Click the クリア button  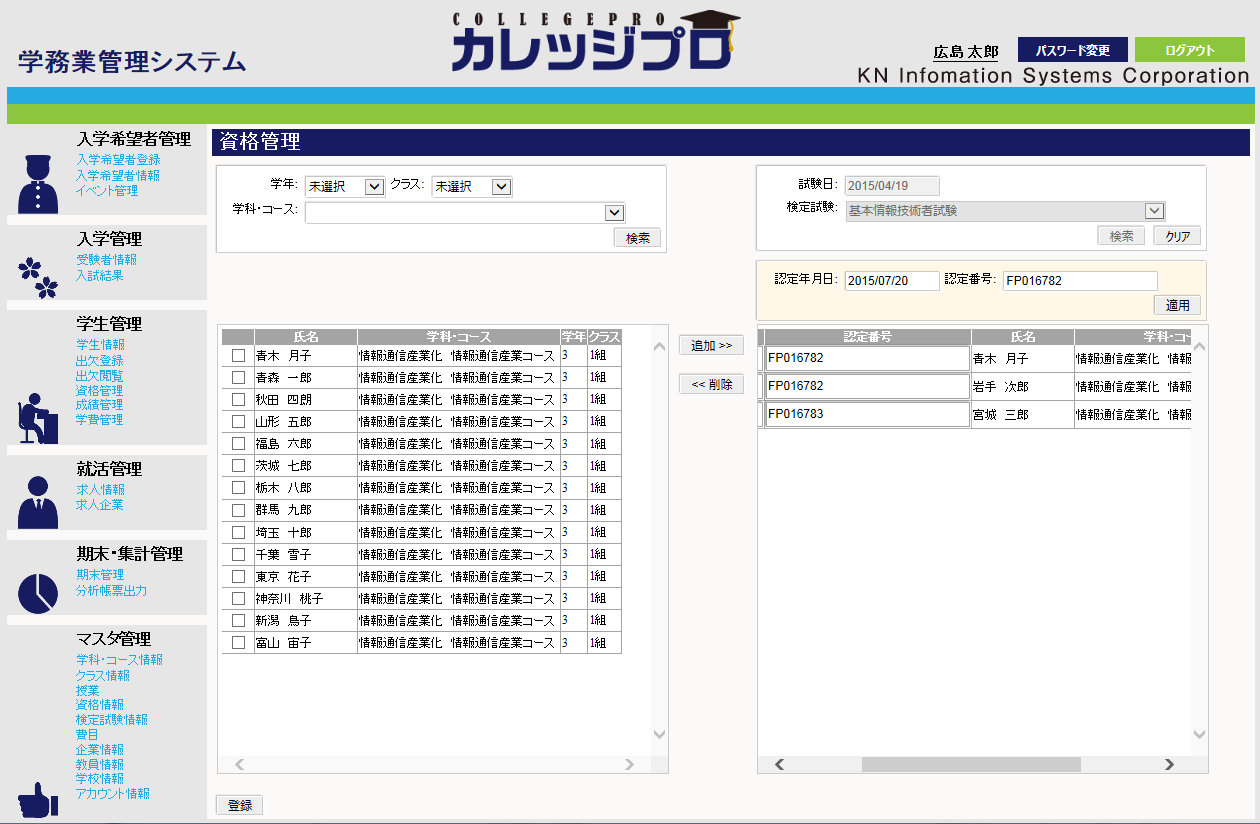coord(1177,236)
